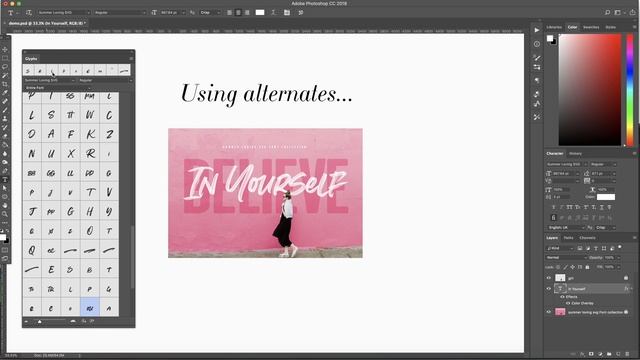The image size is (640, 360).
Task: Switch to the Styles tab
Action: [611, 27]
